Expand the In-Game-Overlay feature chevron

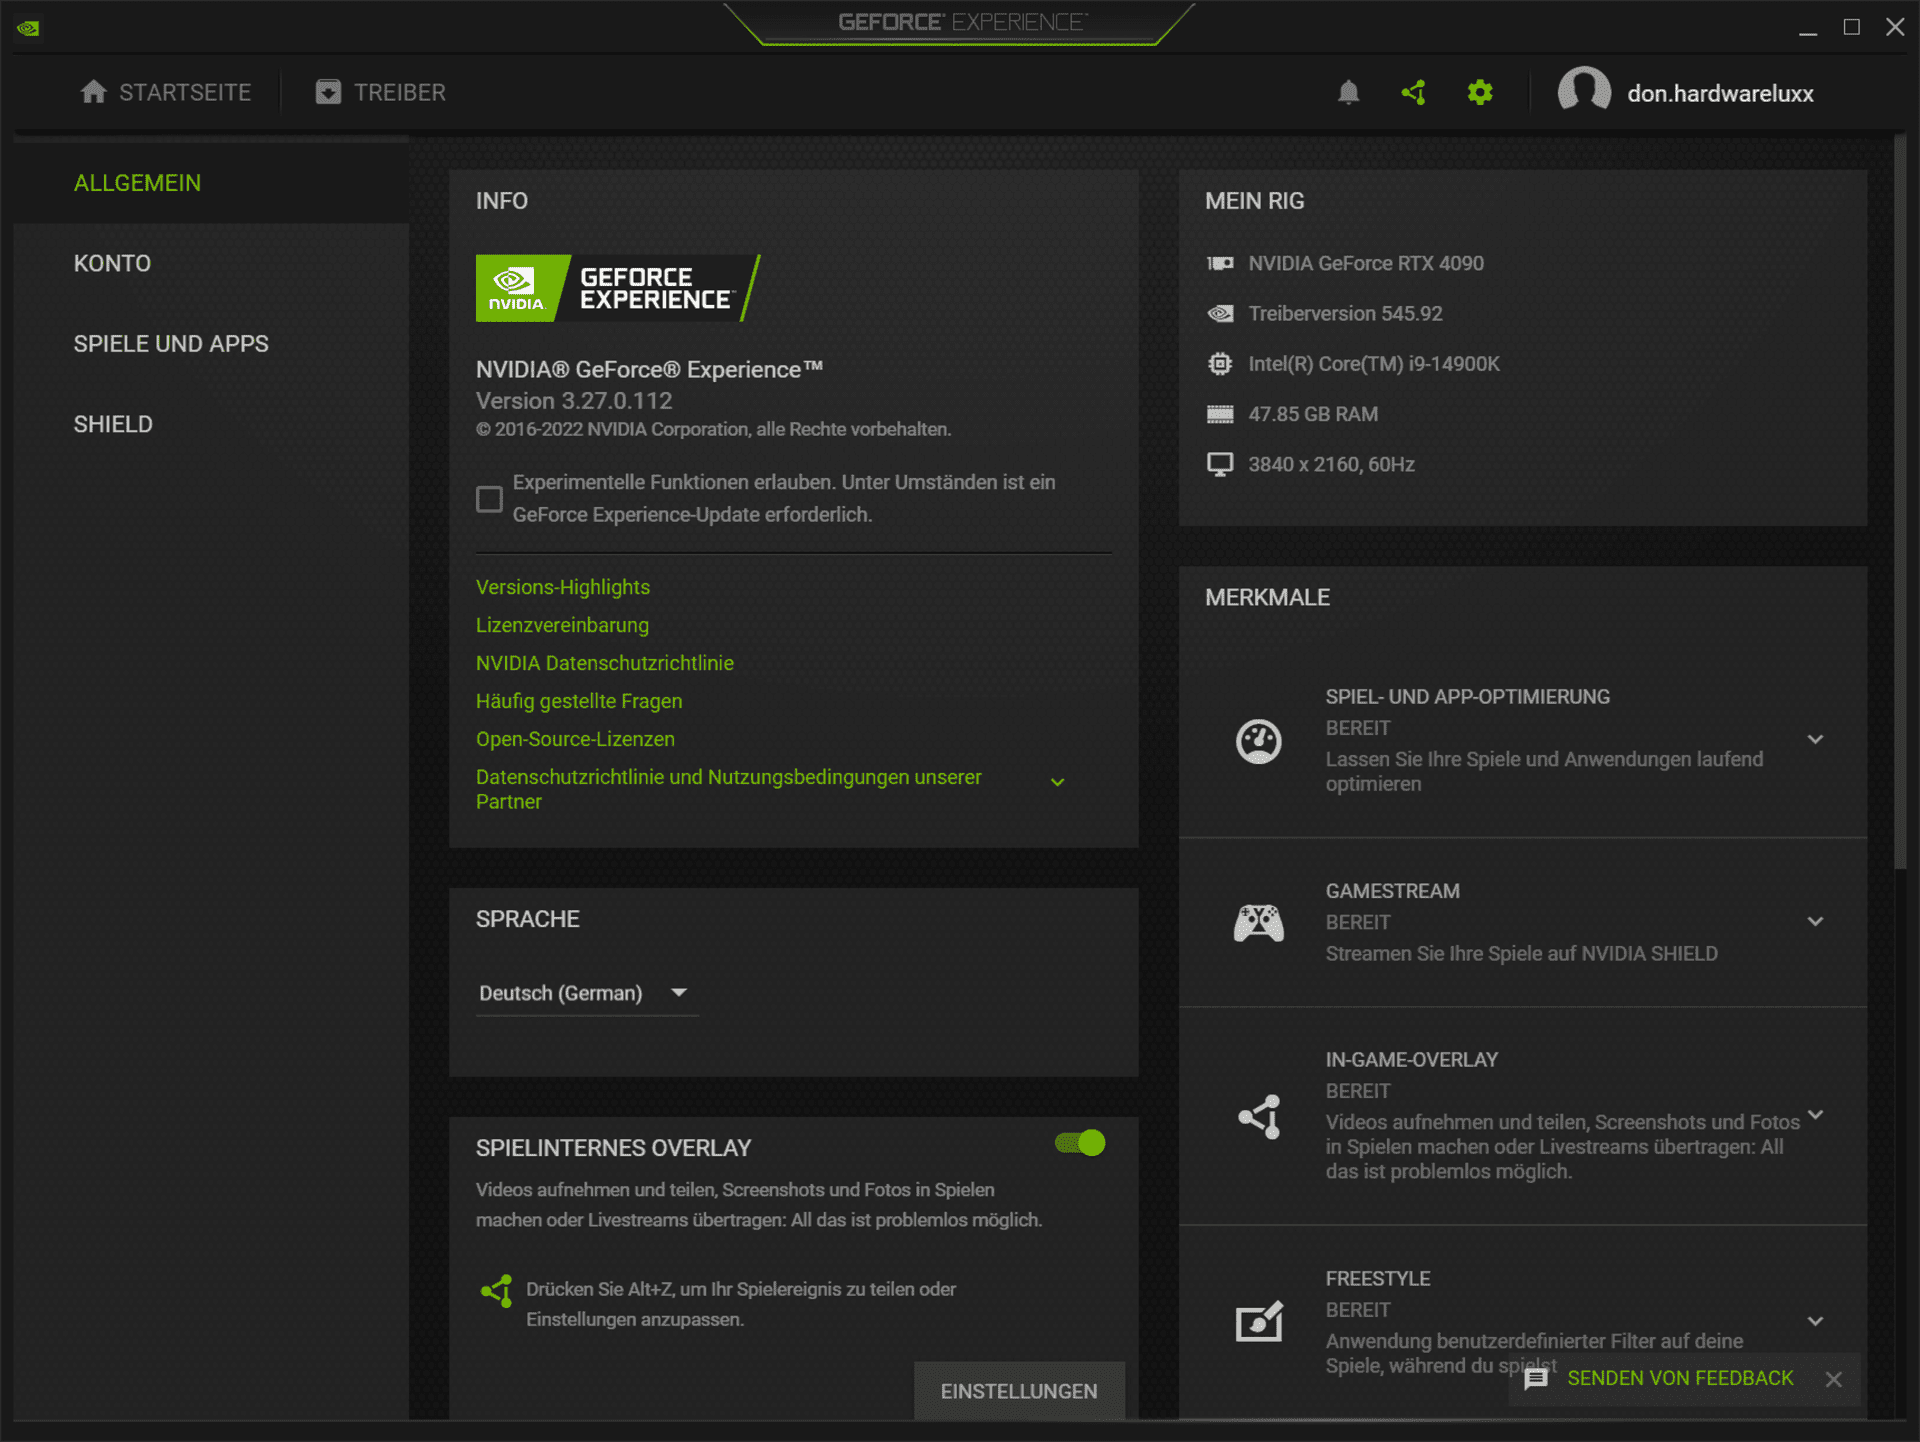tap(1815, 1114)
